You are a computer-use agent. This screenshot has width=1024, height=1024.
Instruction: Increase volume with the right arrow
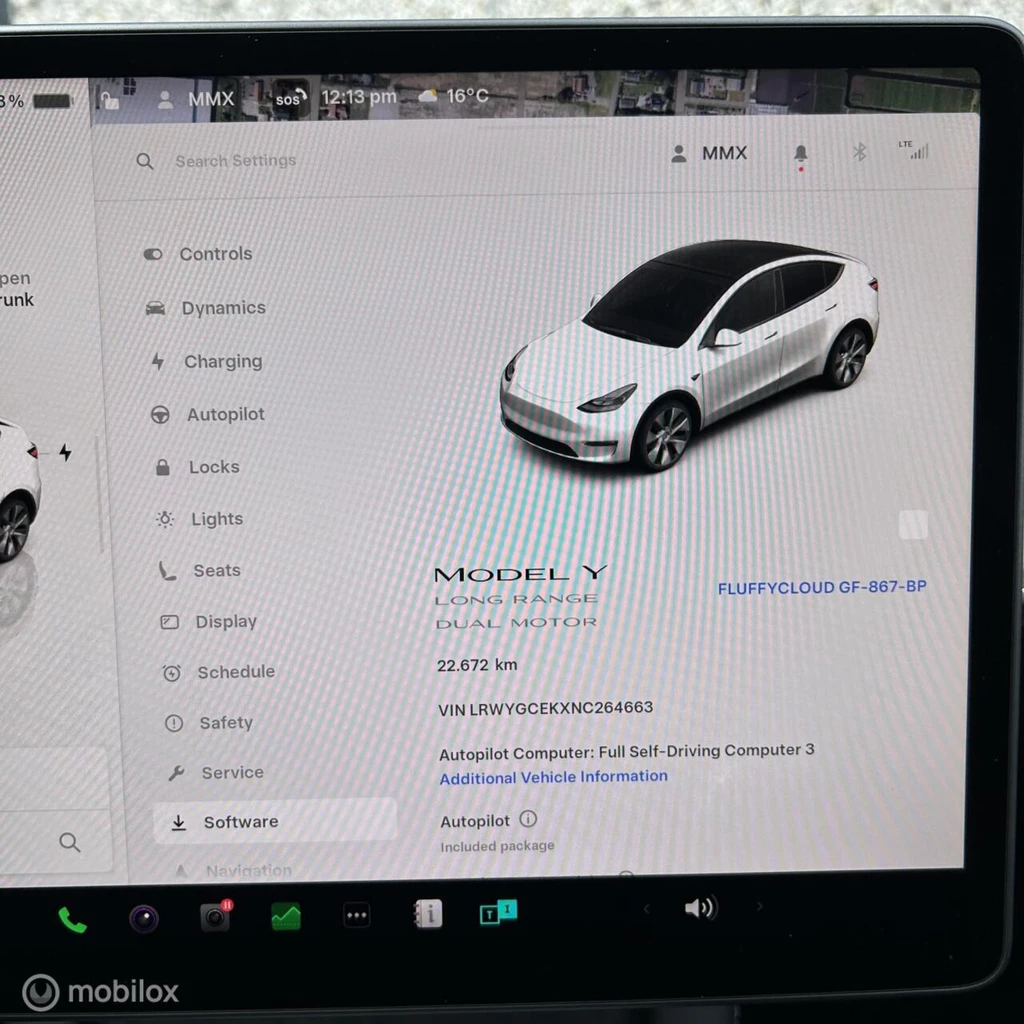tap(760, 906)
